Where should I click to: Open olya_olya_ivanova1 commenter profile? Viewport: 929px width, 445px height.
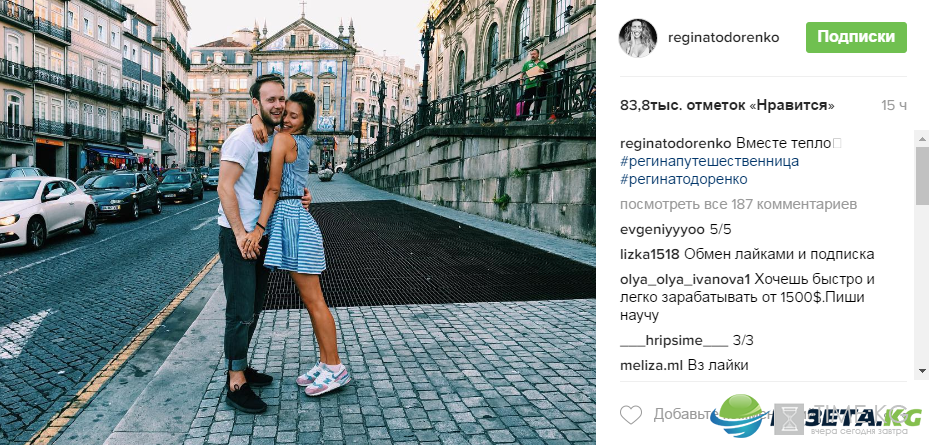(x=685, y=279)
